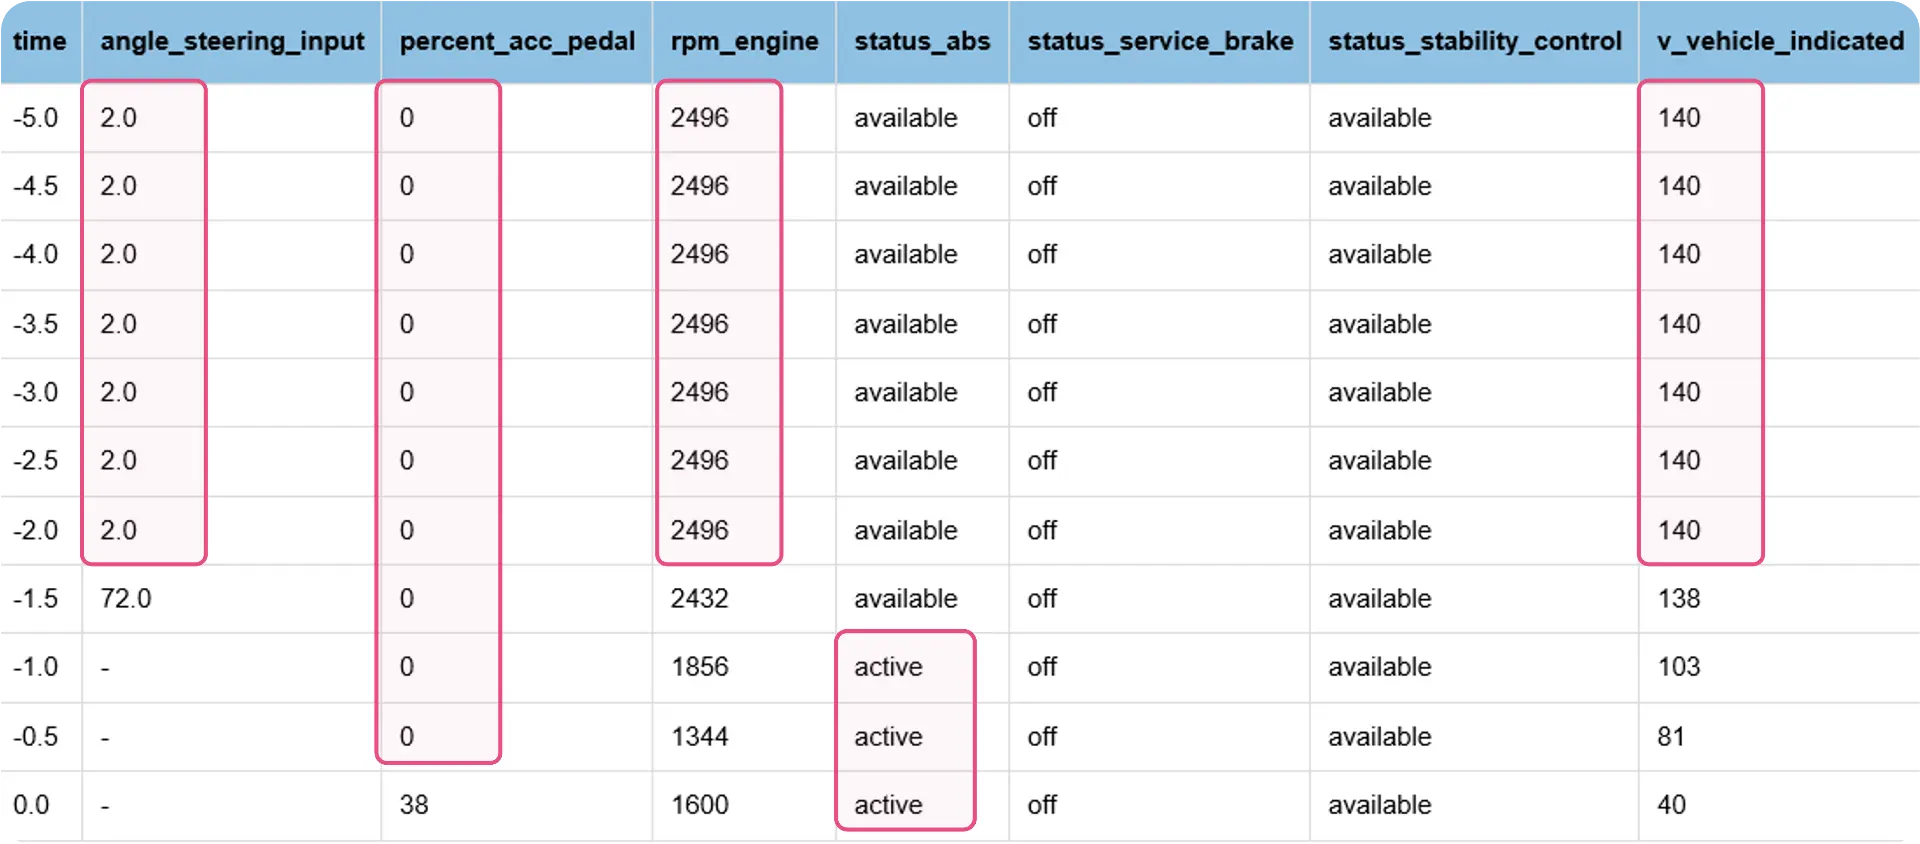The image size is (1920, 844).
Task: Click the time cell -3.5
Action: (x=36, y=324)
